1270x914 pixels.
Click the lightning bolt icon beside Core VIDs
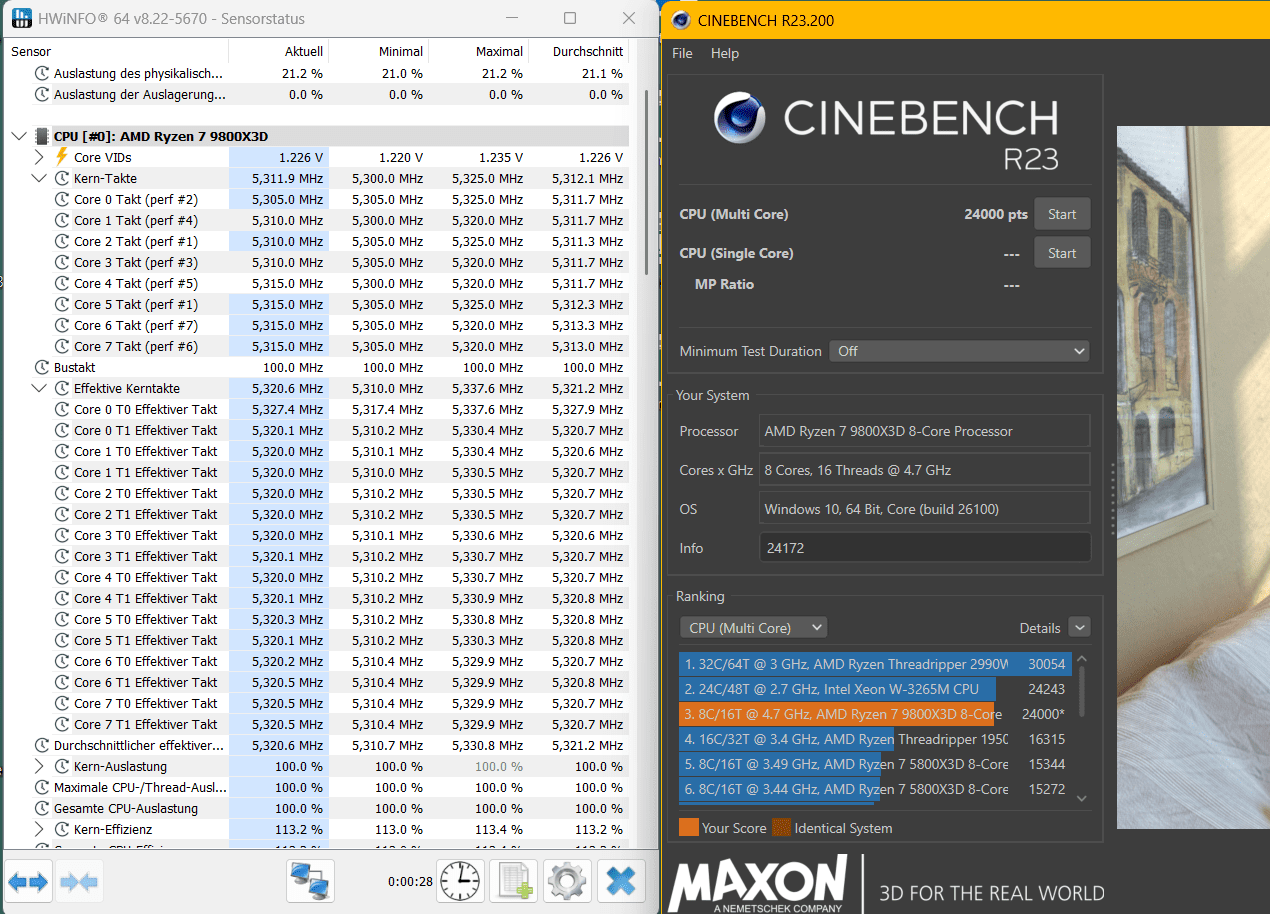coord(62,157)
